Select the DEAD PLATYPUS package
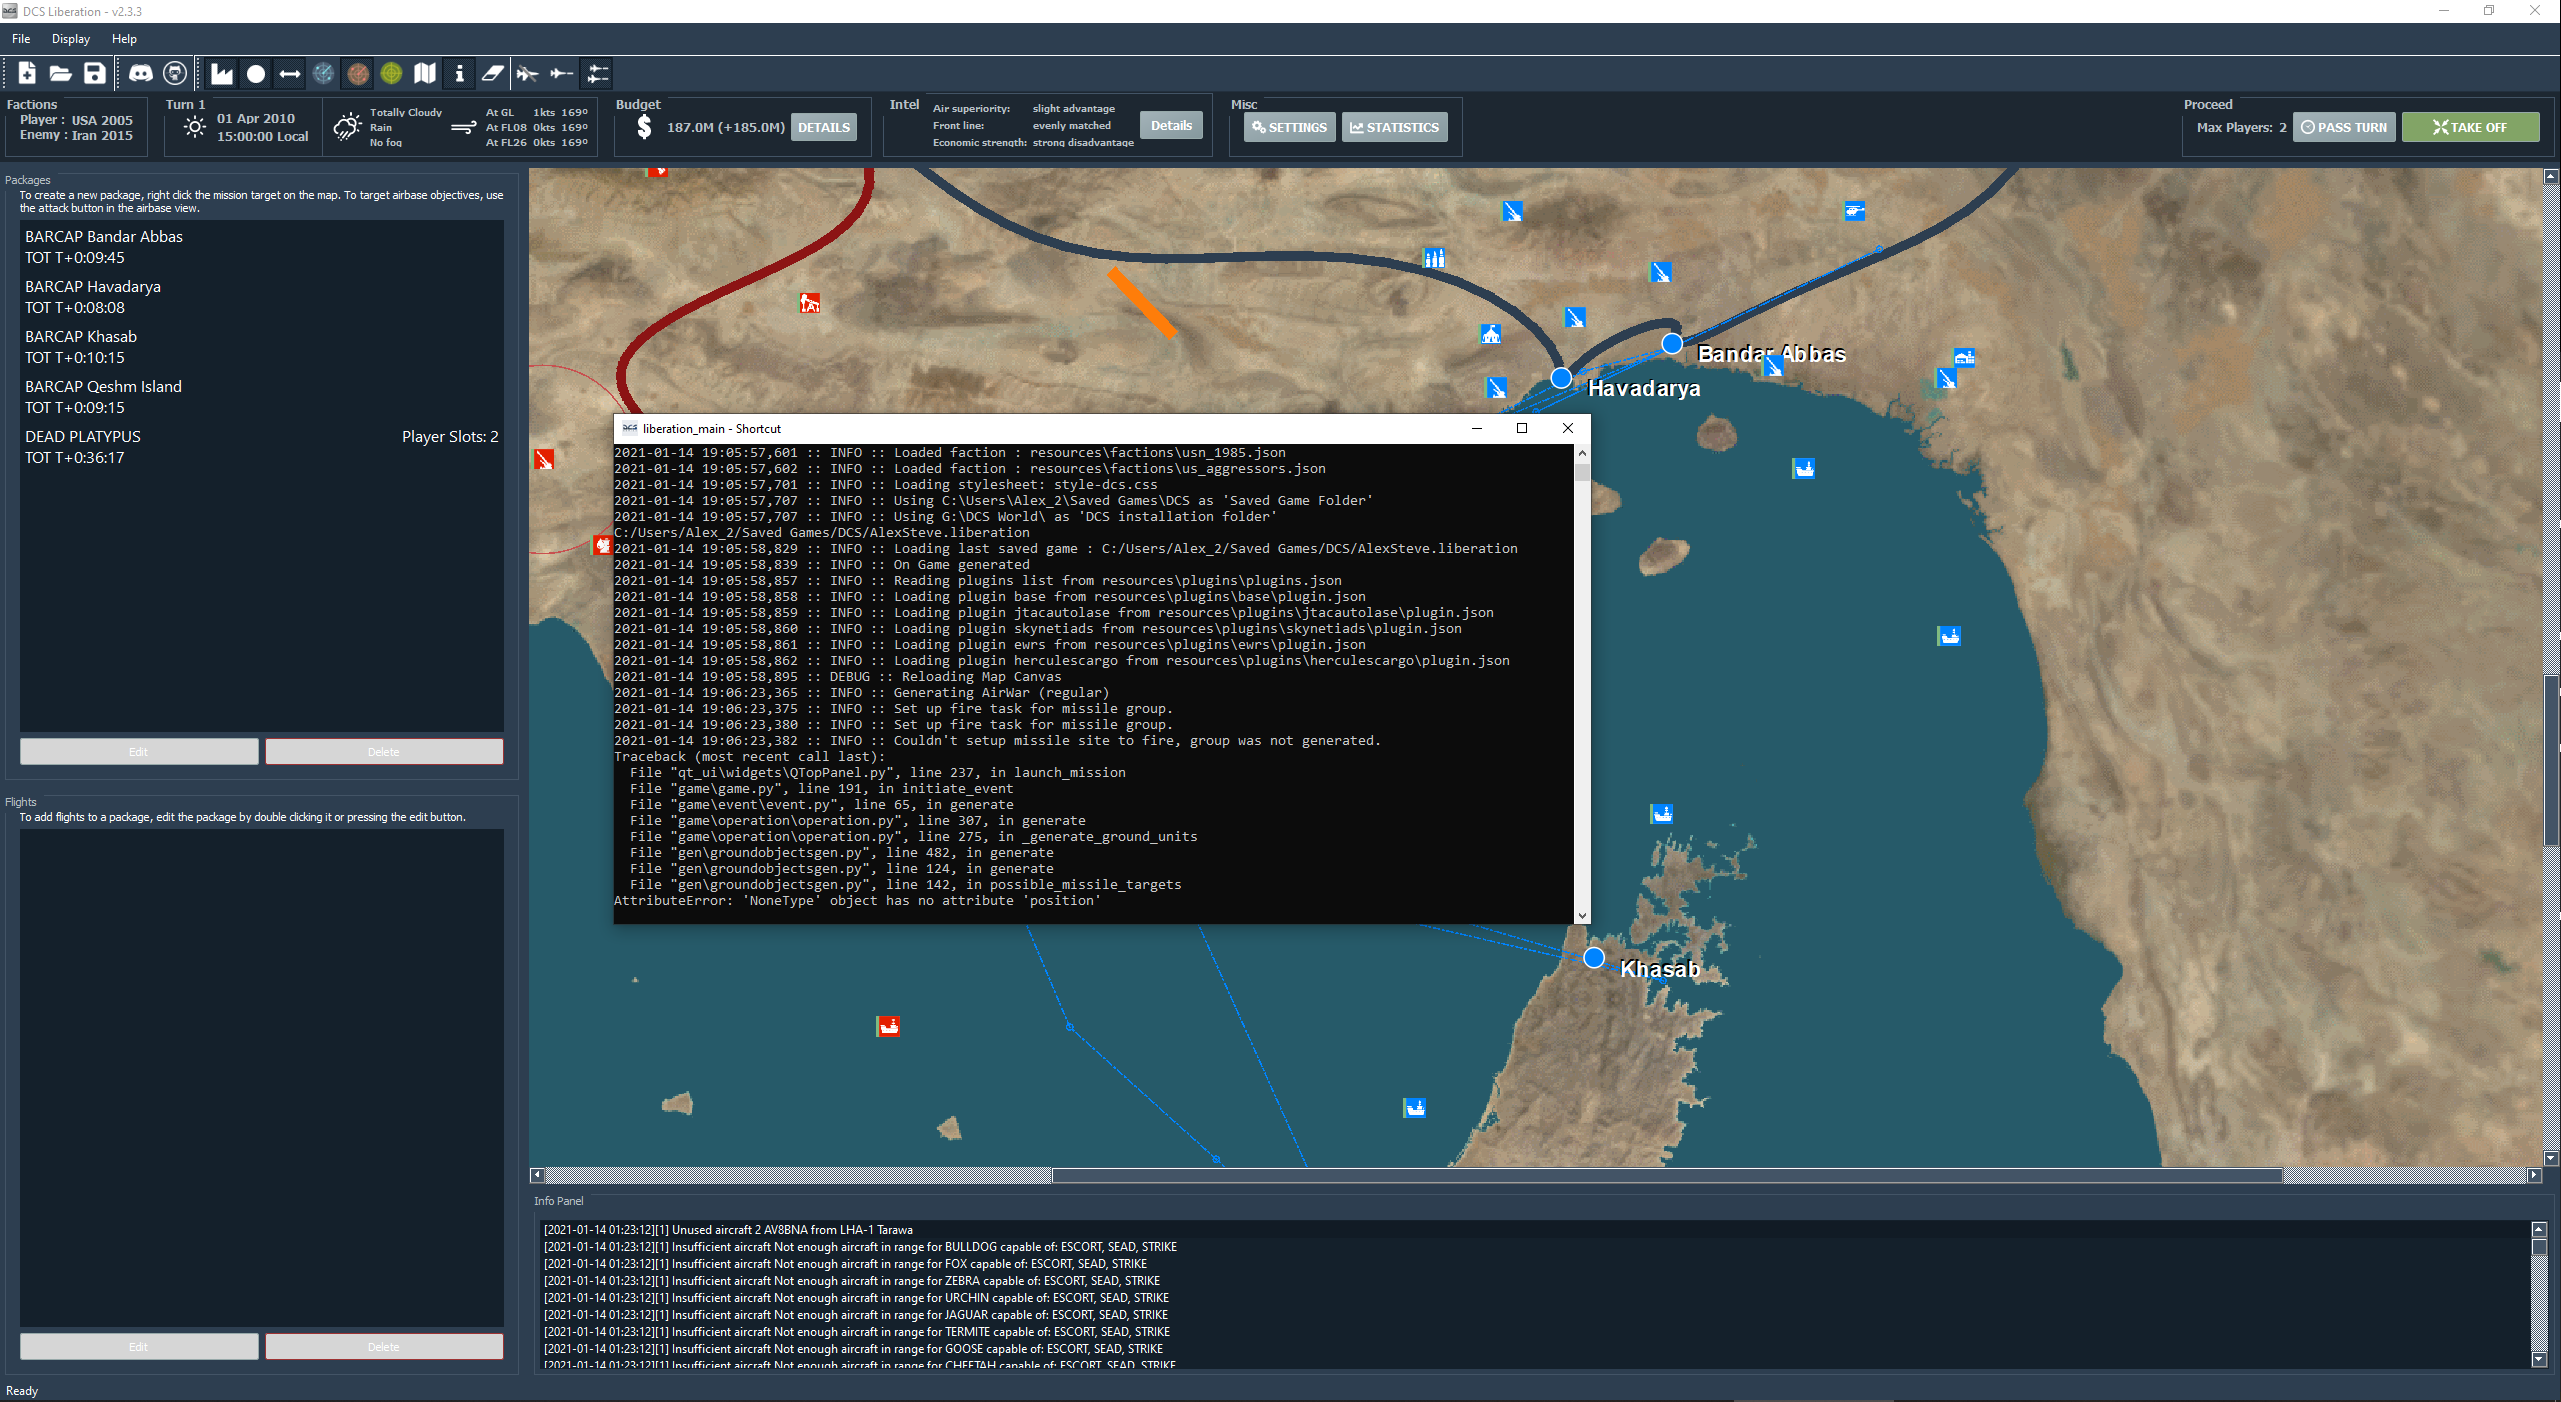This screenshot has width=2561, height=1402. click(262, 447)
